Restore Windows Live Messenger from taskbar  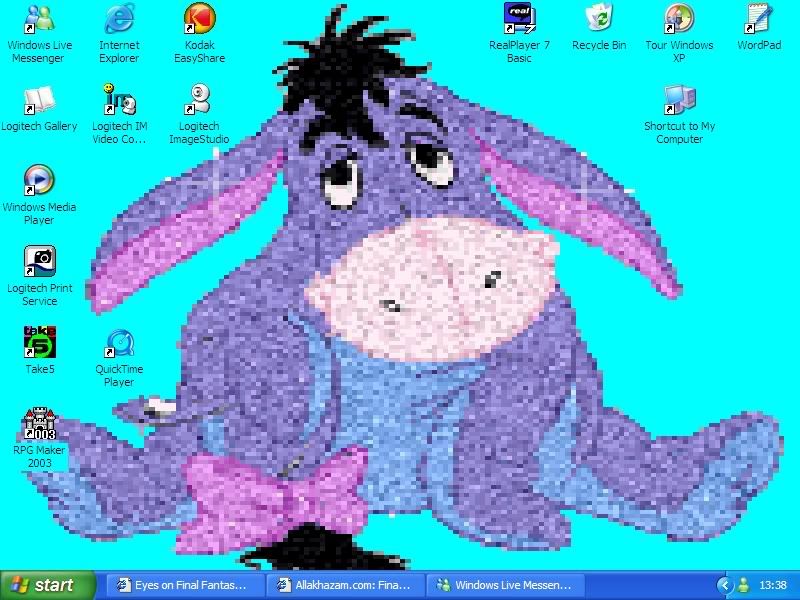506,585
